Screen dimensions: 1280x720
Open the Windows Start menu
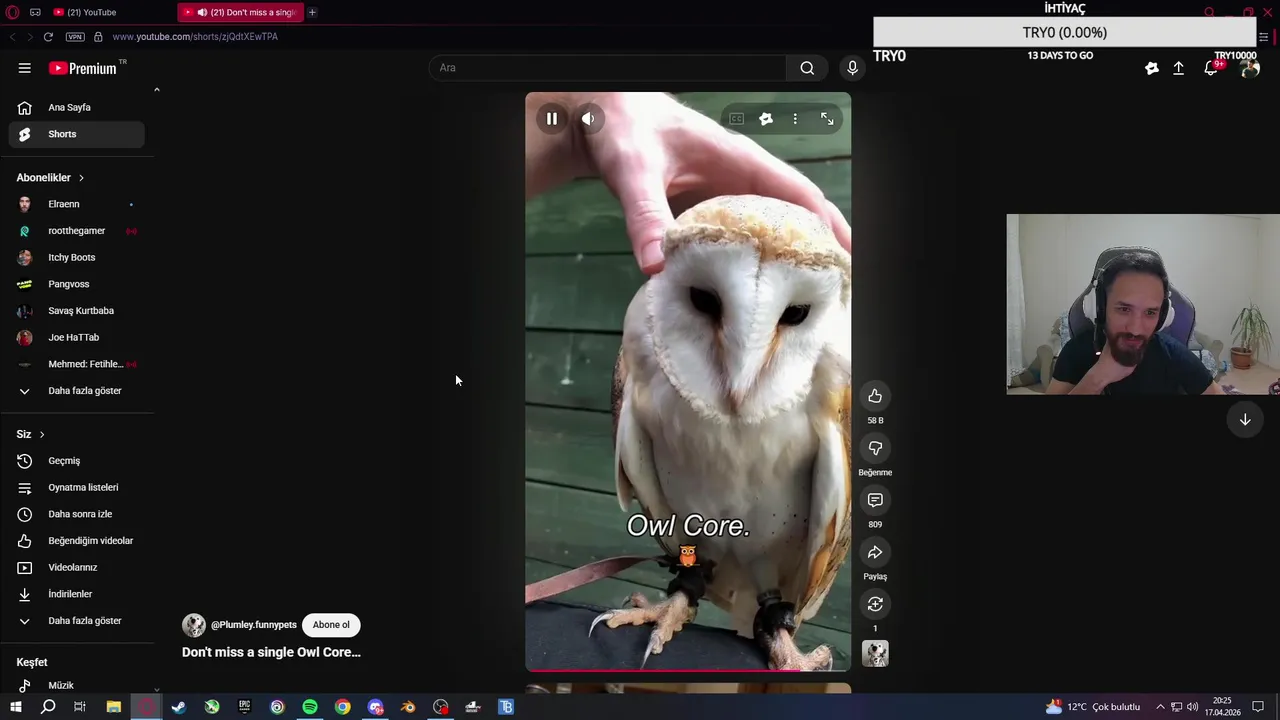15,707
